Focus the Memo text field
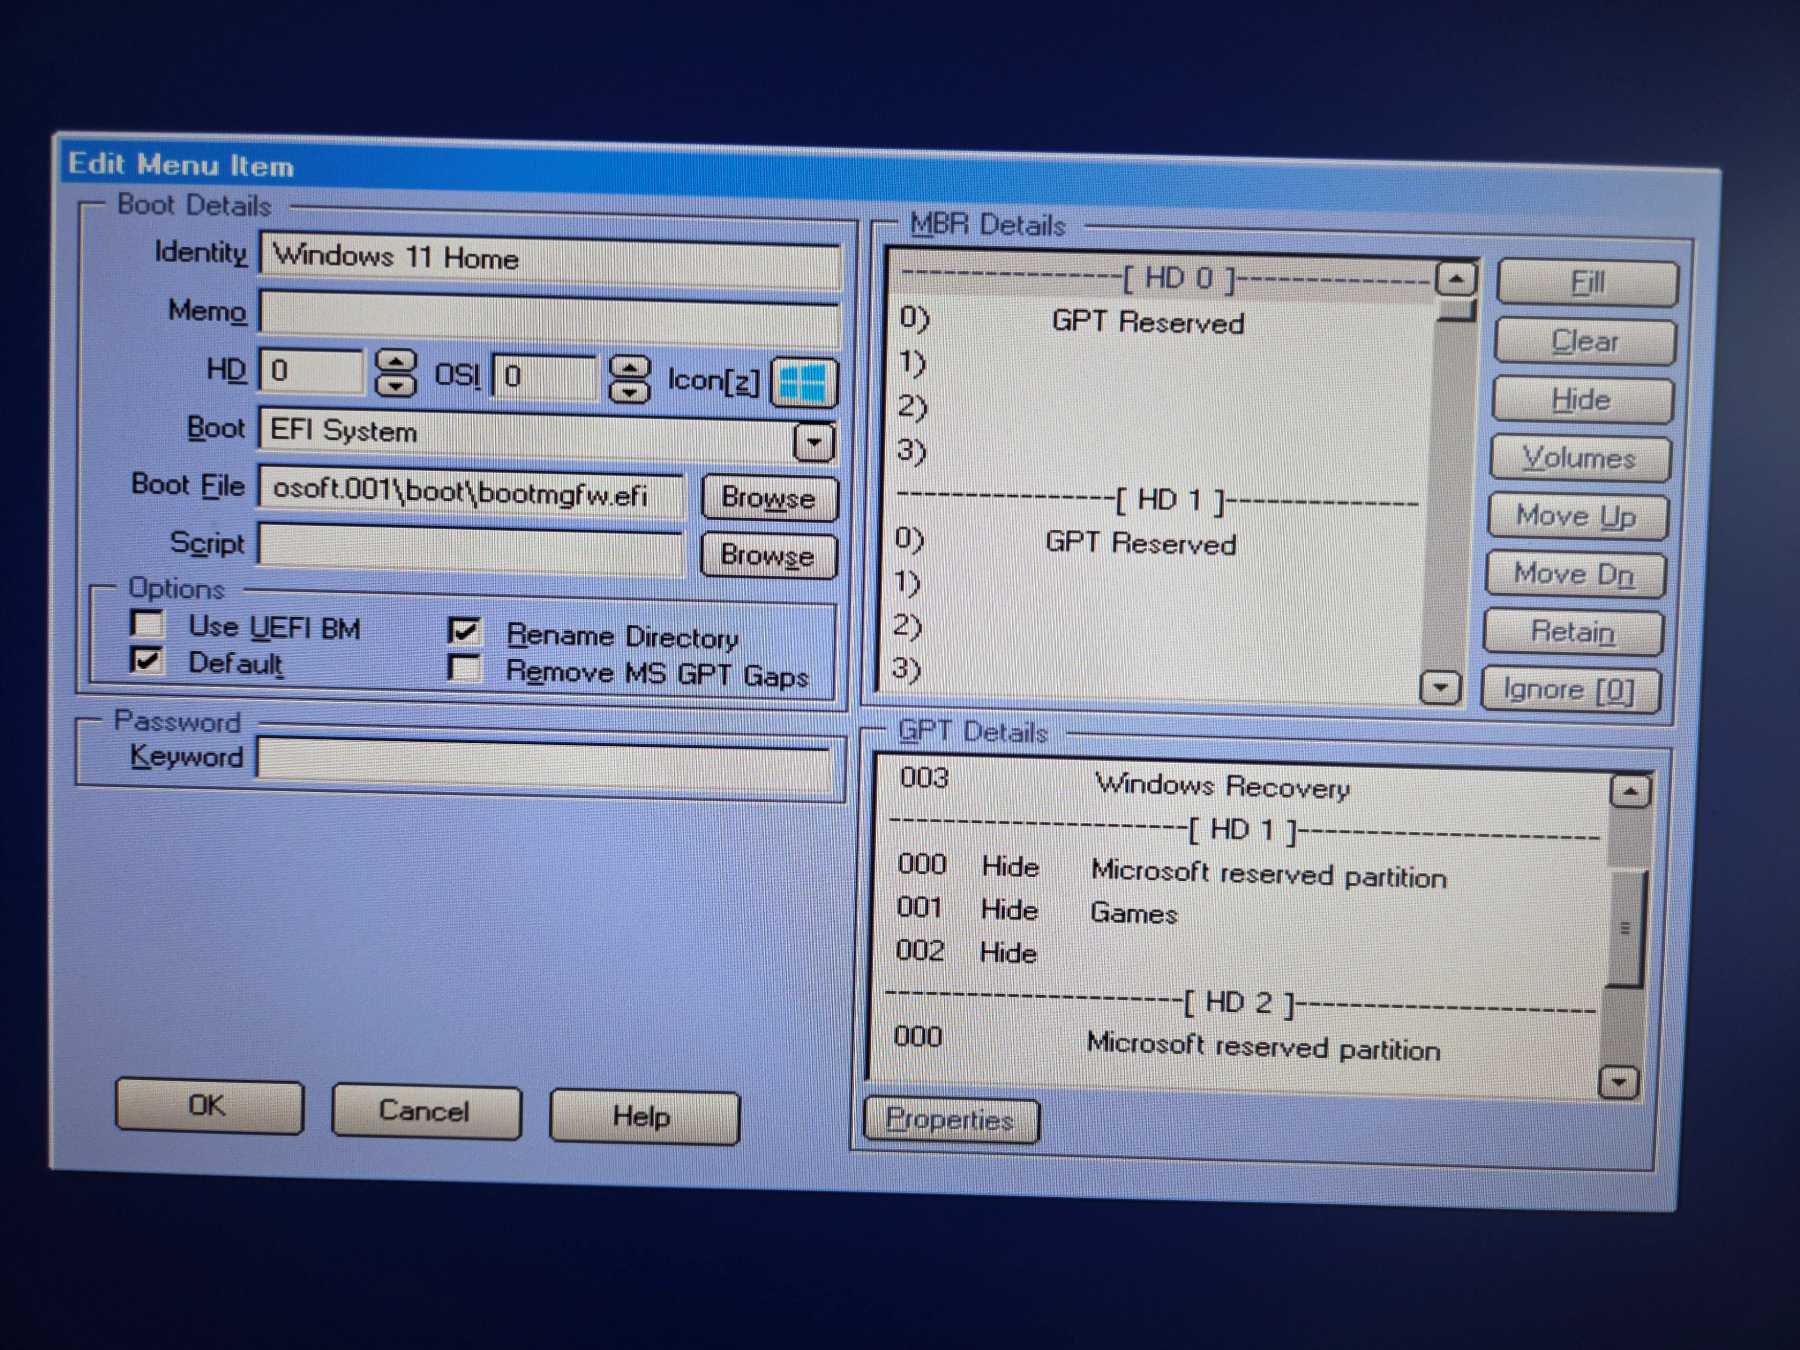 [x=550, y=318]
